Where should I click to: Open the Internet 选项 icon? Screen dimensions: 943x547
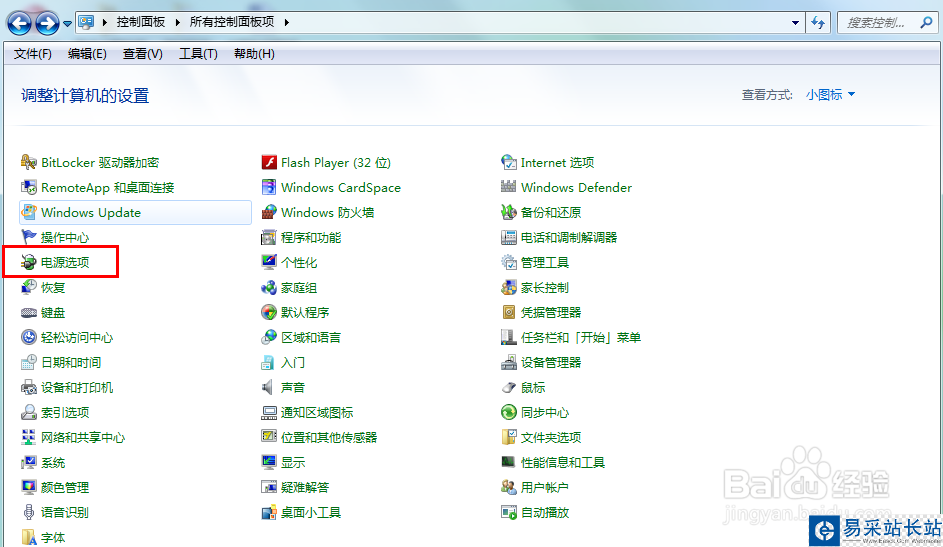(509, 162)
